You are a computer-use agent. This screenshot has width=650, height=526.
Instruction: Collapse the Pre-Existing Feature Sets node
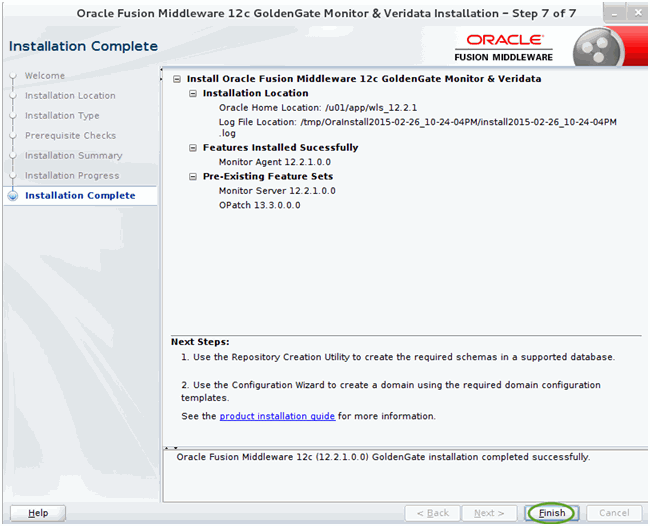coord(193,177)
